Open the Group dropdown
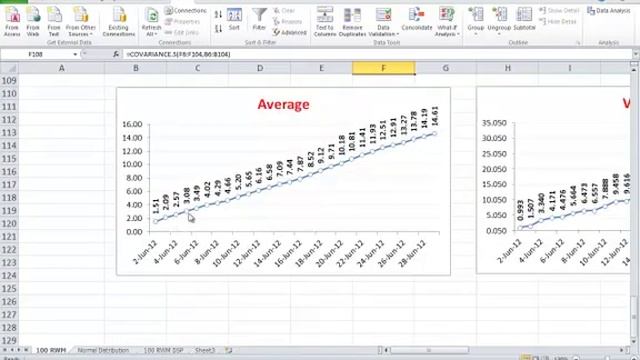640x360 pixels. (x=476, y=21)
